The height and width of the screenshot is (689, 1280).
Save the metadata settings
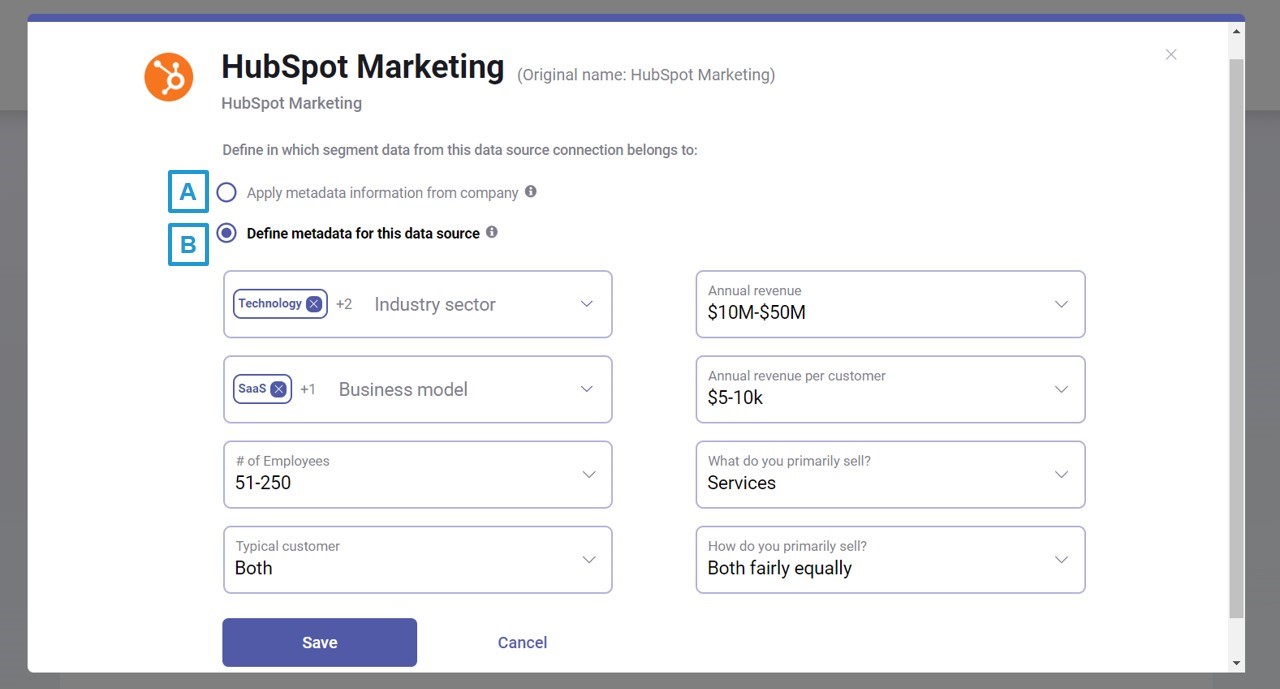pyautogui.click(x=319, y=642)
